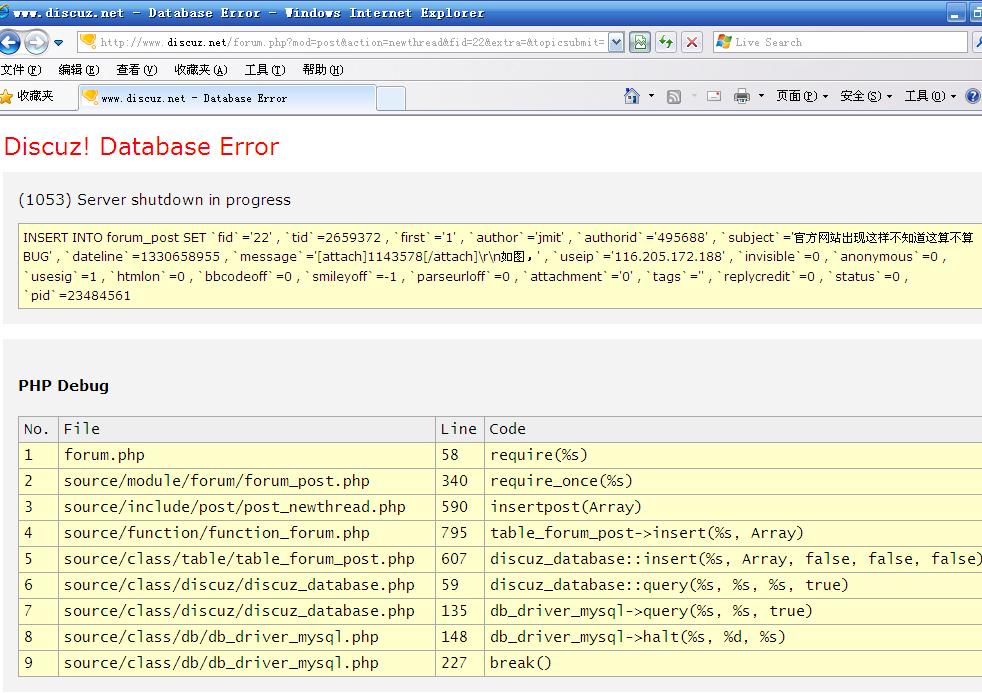Click the 'break()' code cell
This screenshot has height=693, width=982.
tap(733, 663)
